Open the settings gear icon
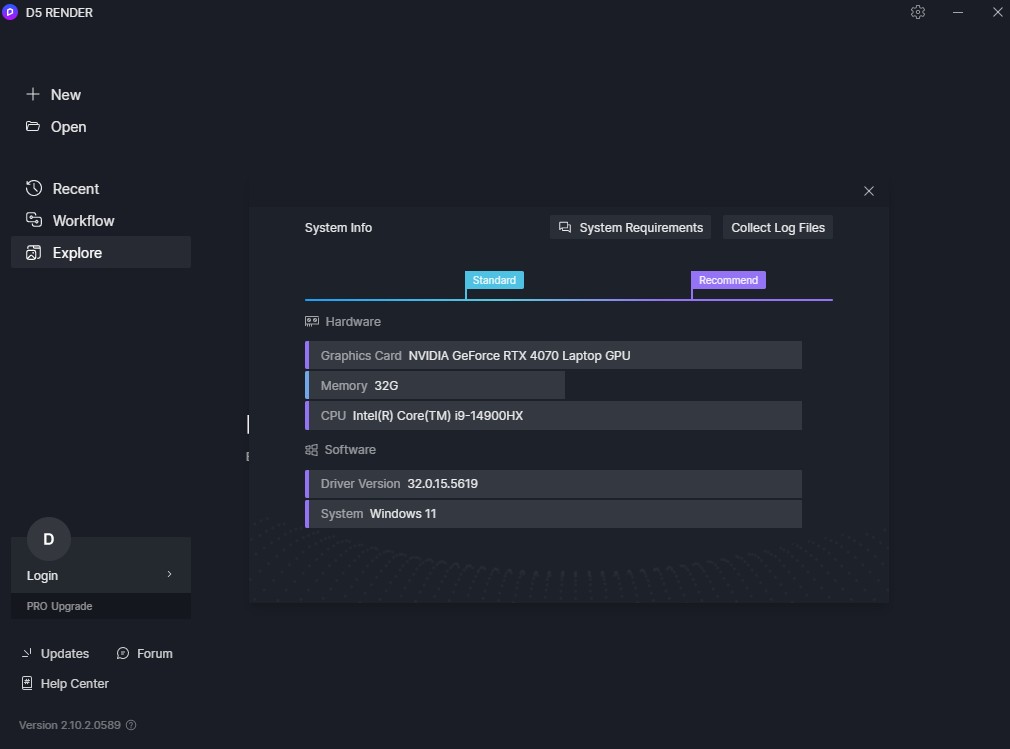This screenshot has height=749, width=1010. click(x=918, y=12)
